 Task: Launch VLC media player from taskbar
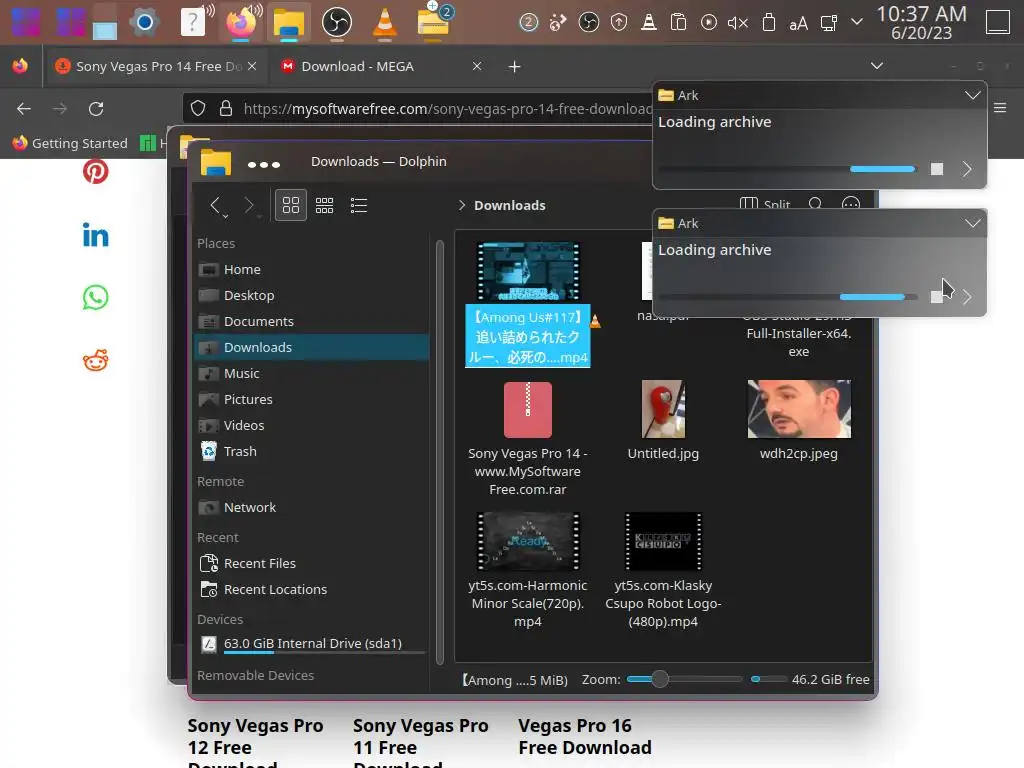385,23
